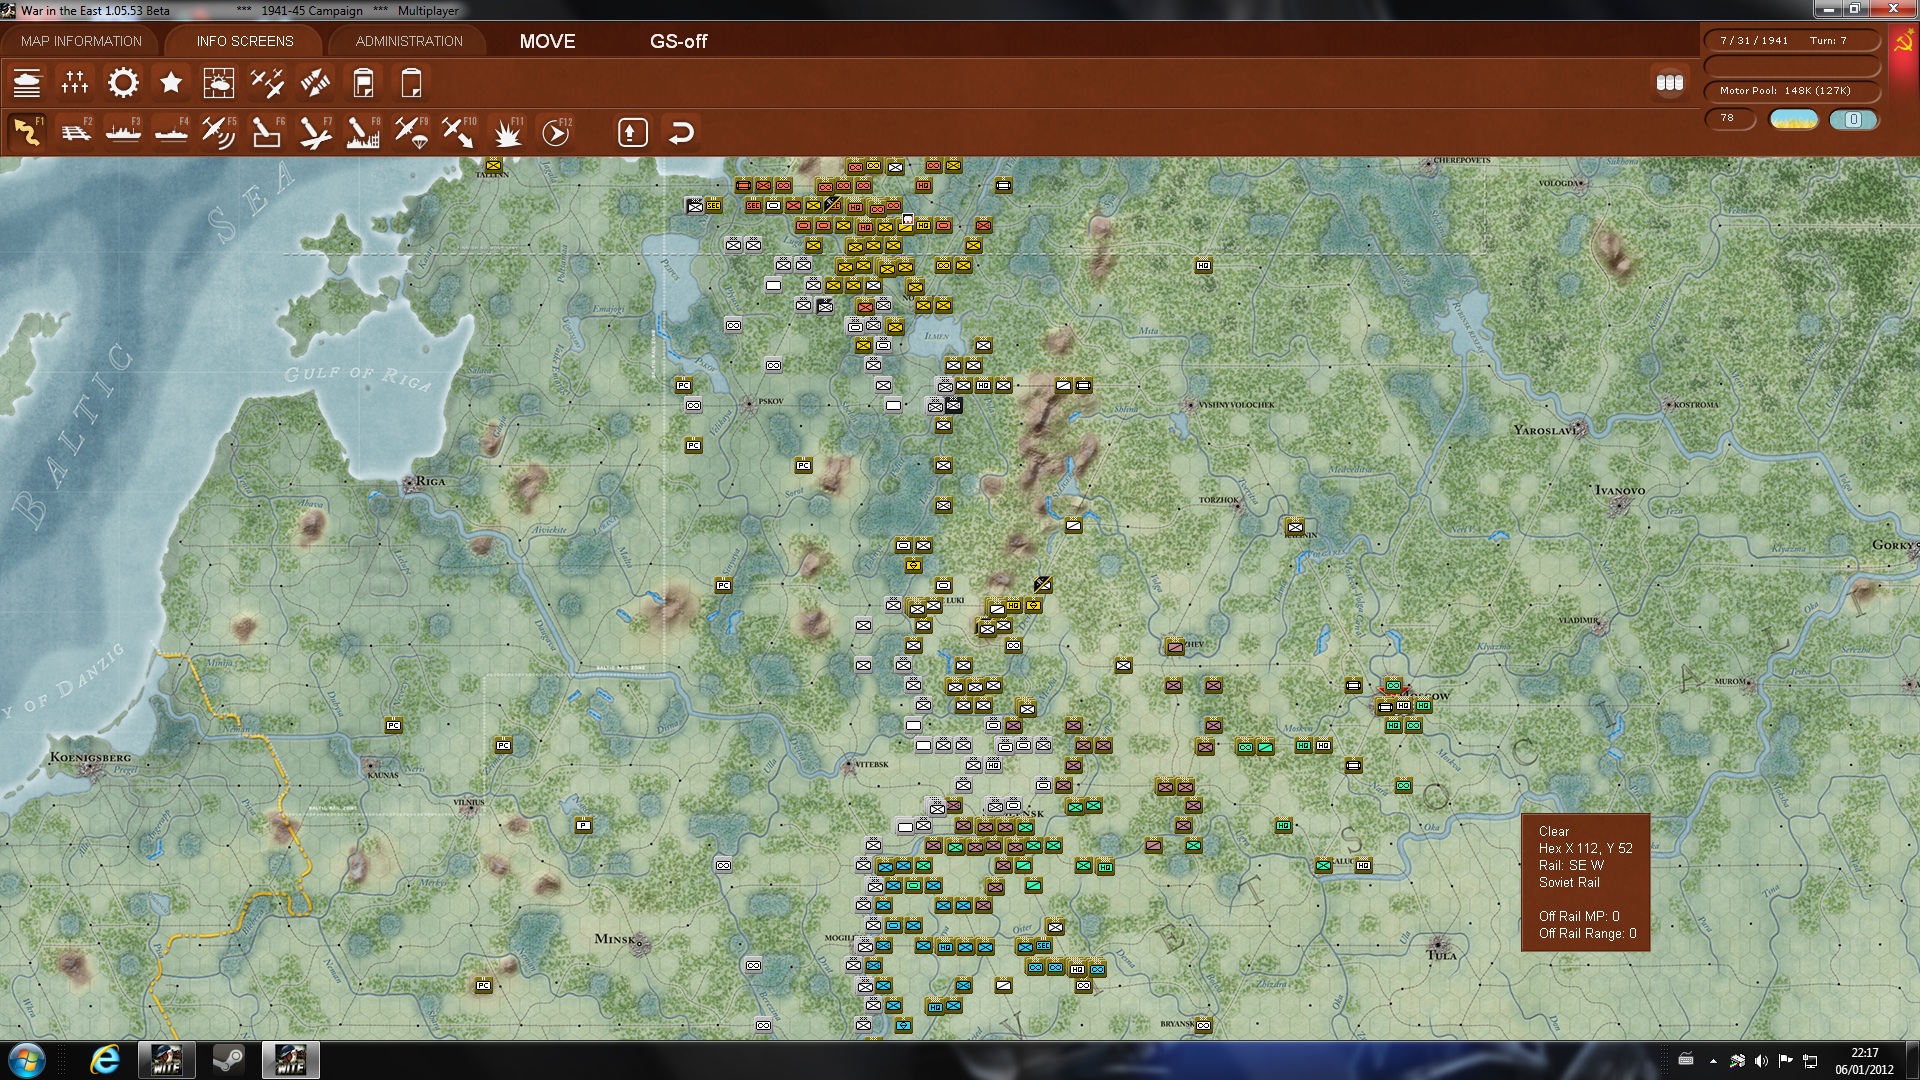Show the weather map icon
The width and height of the screenshot is (1920, 1080).
pyautogui.click(x=219, y=83)
